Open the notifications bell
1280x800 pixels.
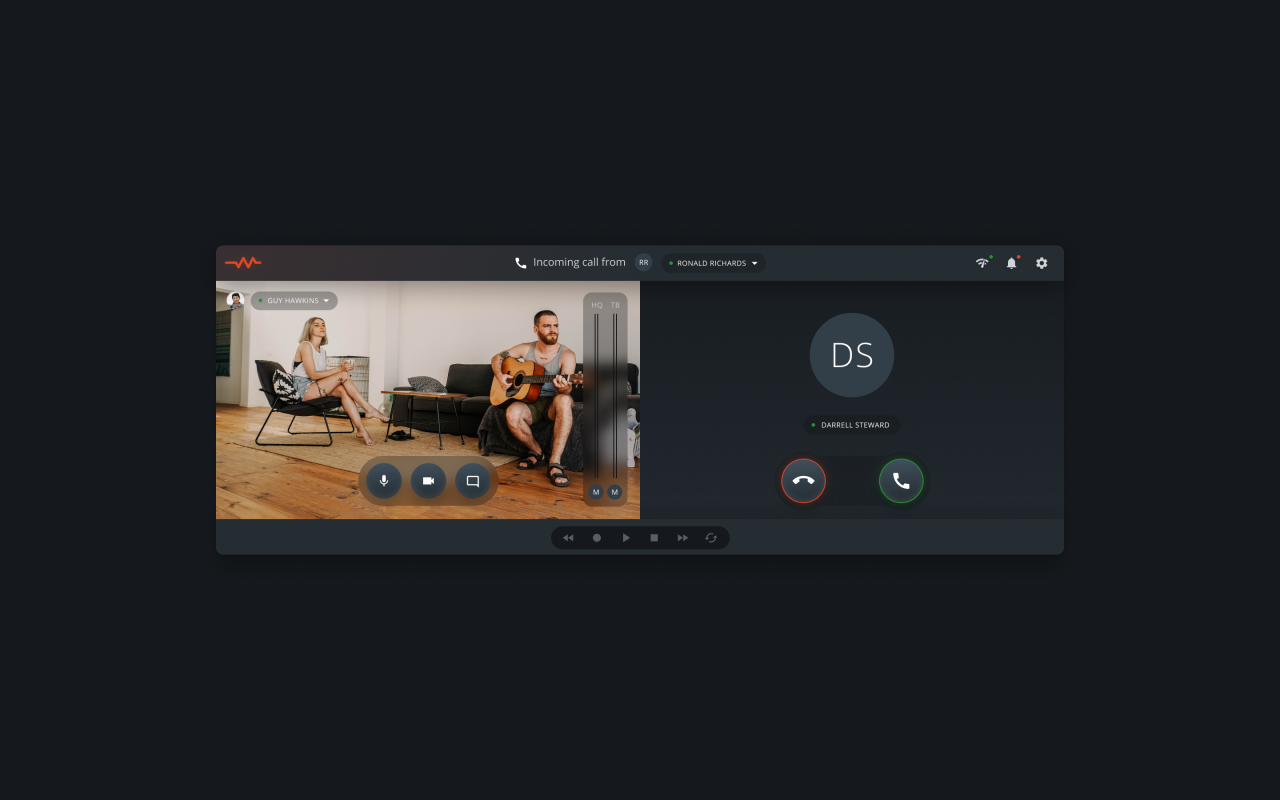1011,263
